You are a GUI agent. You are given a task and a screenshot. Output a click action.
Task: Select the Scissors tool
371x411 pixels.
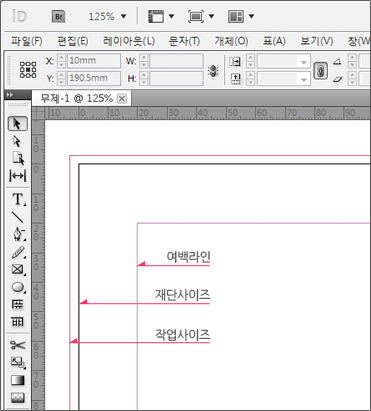pyautogui.click(x=18, y=345)
